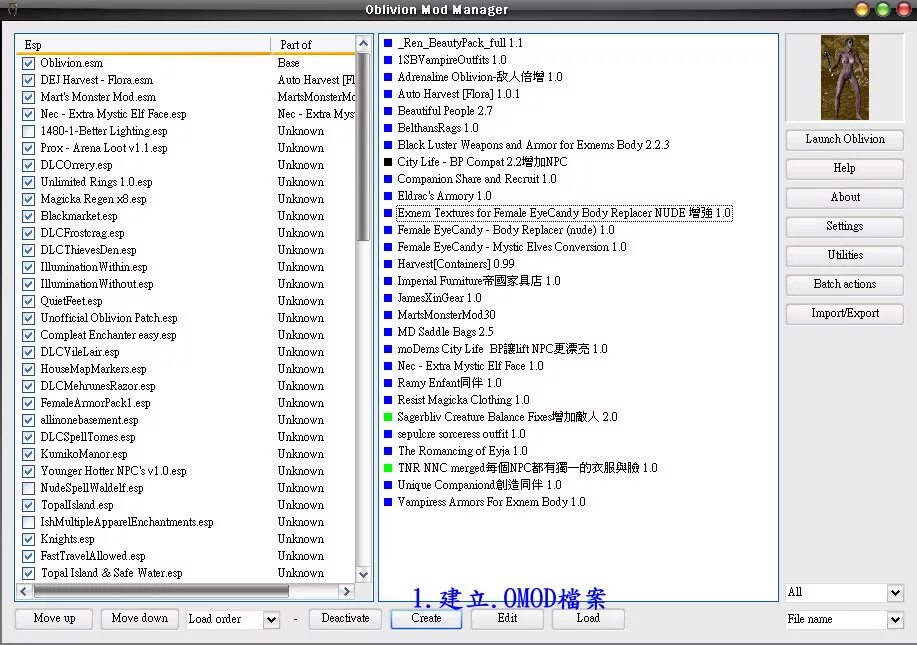Click Launch Oblivion button

click(844, 139)
